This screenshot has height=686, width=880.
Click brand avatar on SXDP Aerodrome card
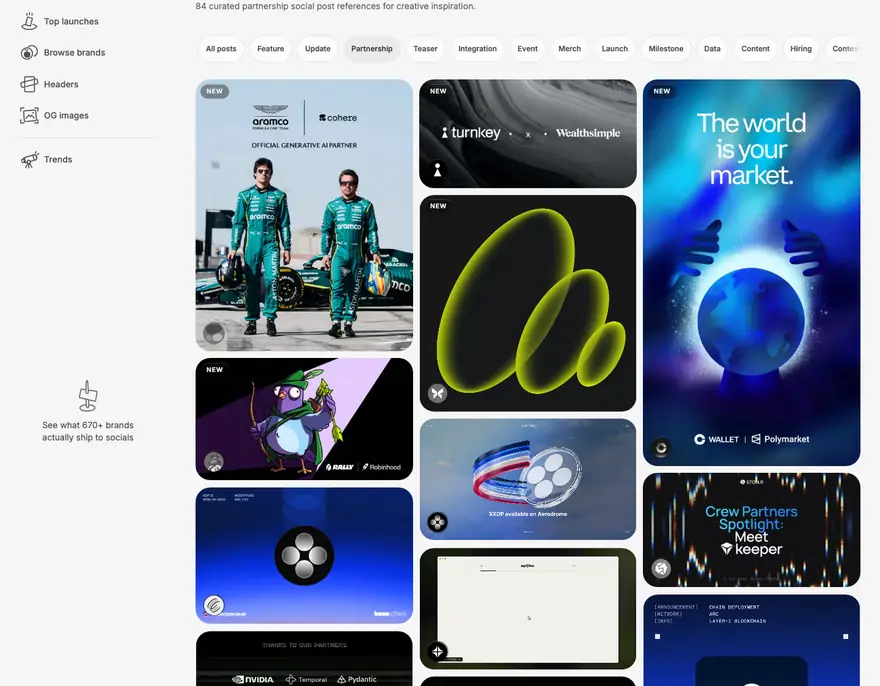(438, 522)
